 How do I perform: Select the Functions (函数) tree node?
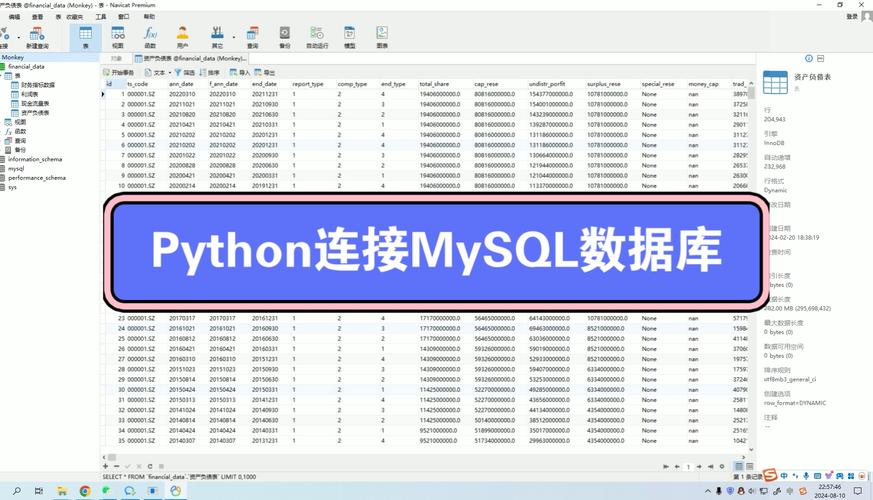pyautogui.click(x=20, y=131)
